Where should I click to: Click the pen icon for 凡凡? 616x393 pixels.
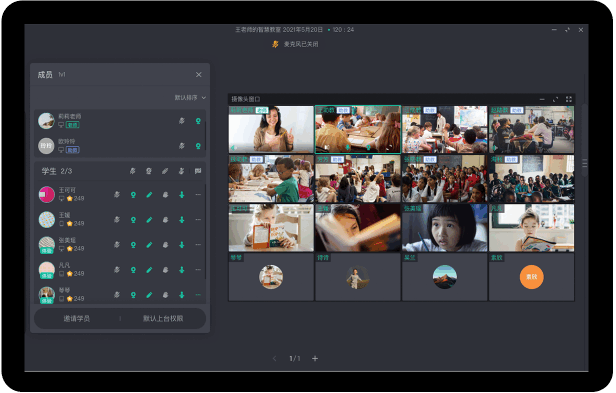pos(149,270)
